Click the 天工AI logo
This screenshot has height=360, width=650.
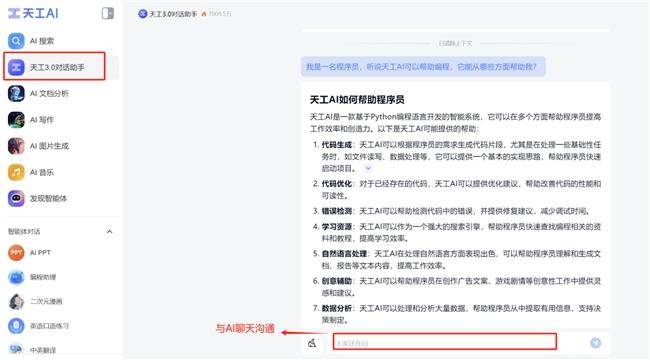[34, 13]
